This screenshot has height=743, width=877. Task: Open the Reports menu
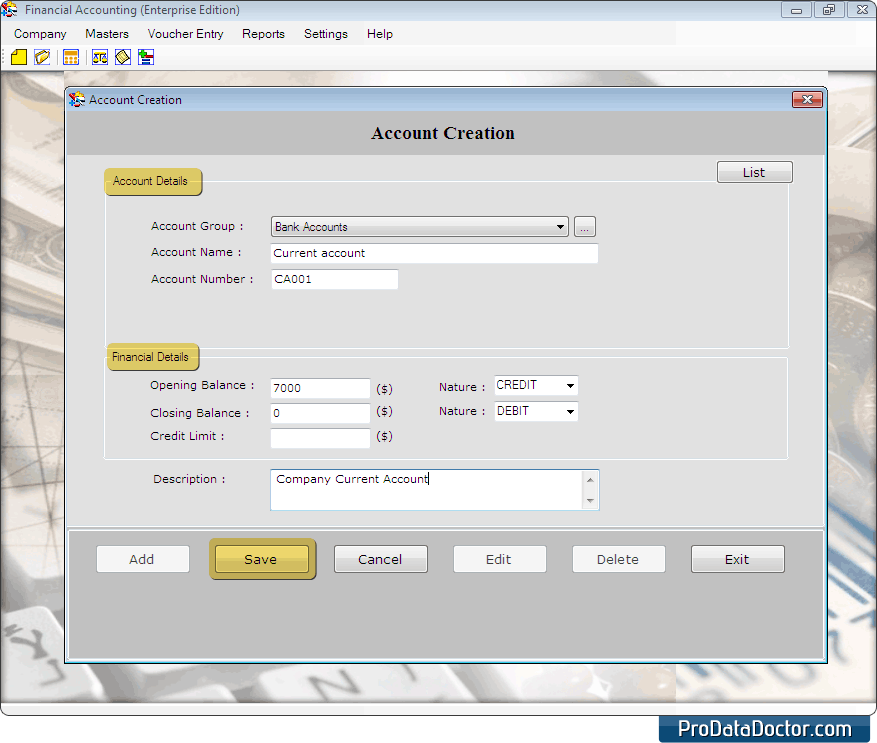point(263,34)
